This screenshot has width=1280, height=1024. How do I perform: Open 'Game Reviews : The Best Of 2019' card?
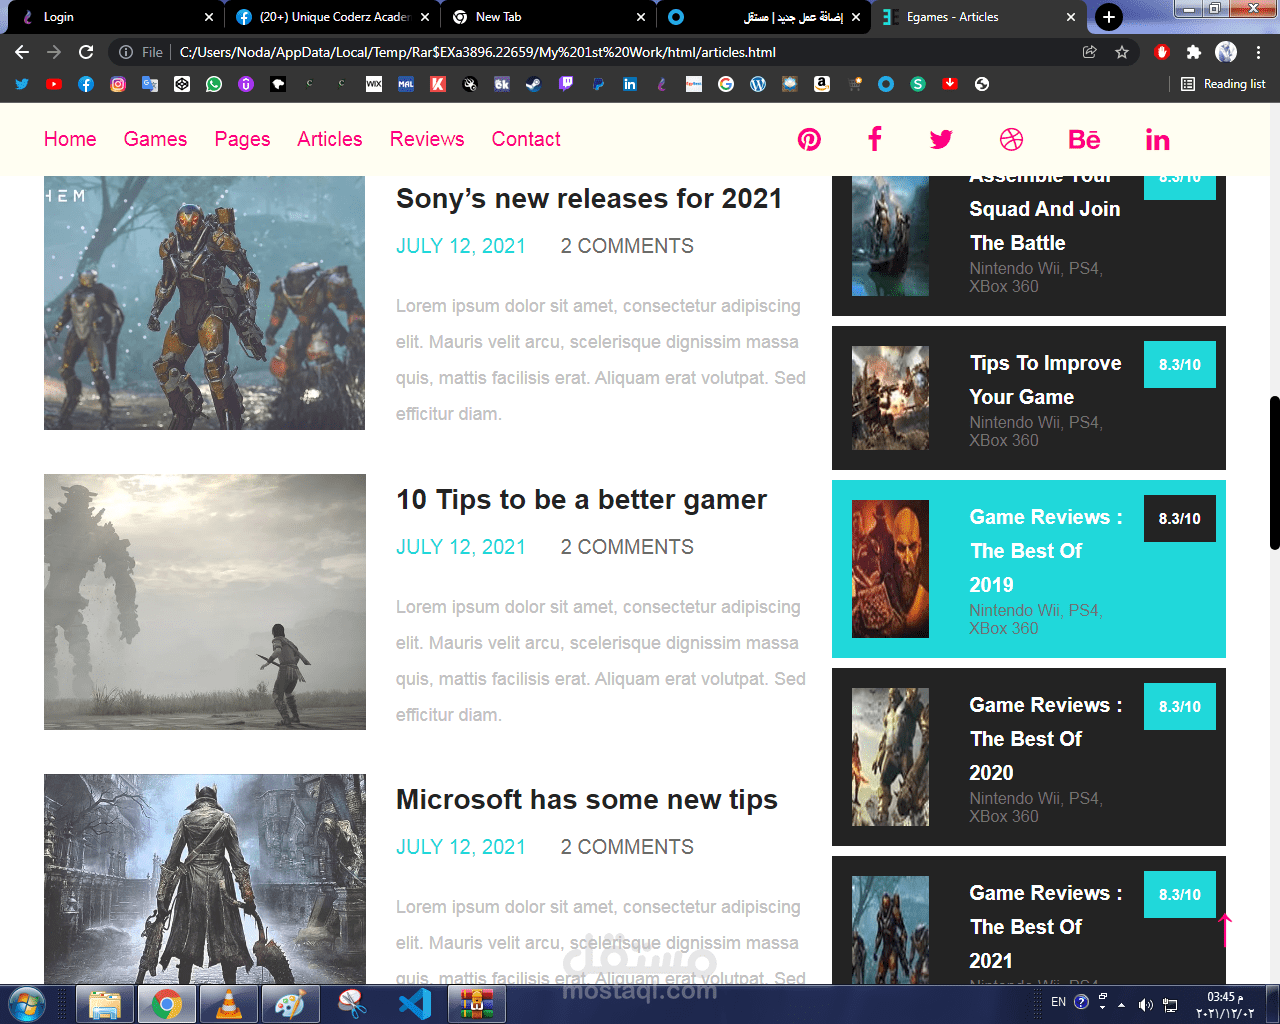(x=1029, y=569)
